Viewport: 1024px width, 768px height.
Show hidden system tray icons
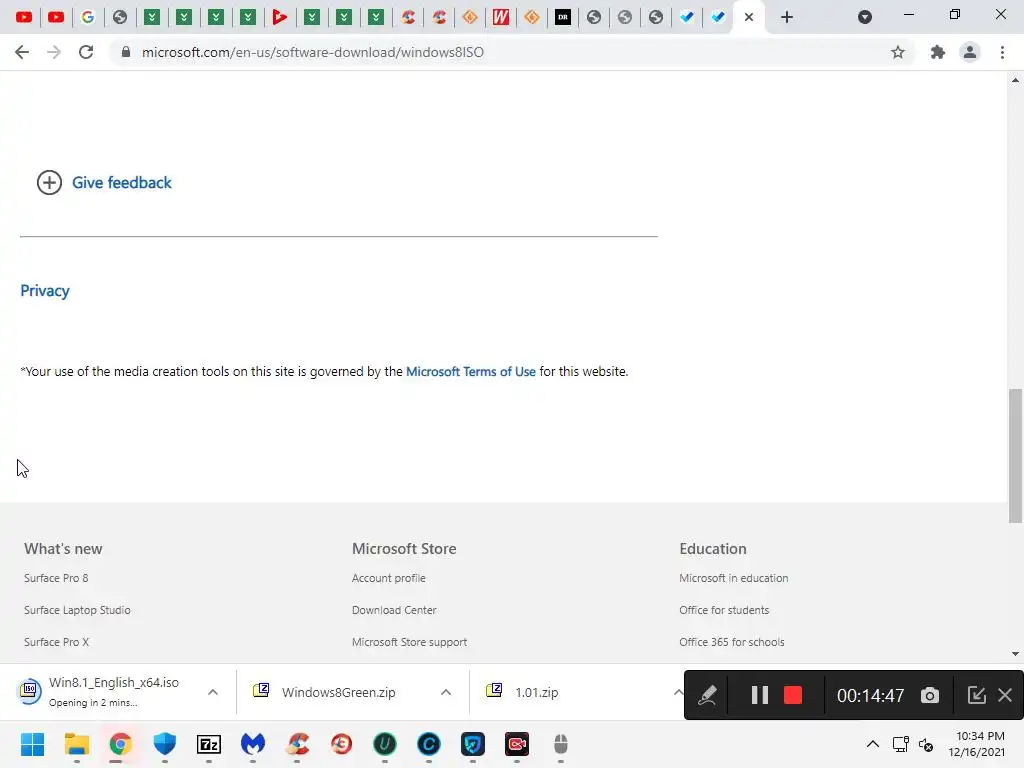[872, 744]
